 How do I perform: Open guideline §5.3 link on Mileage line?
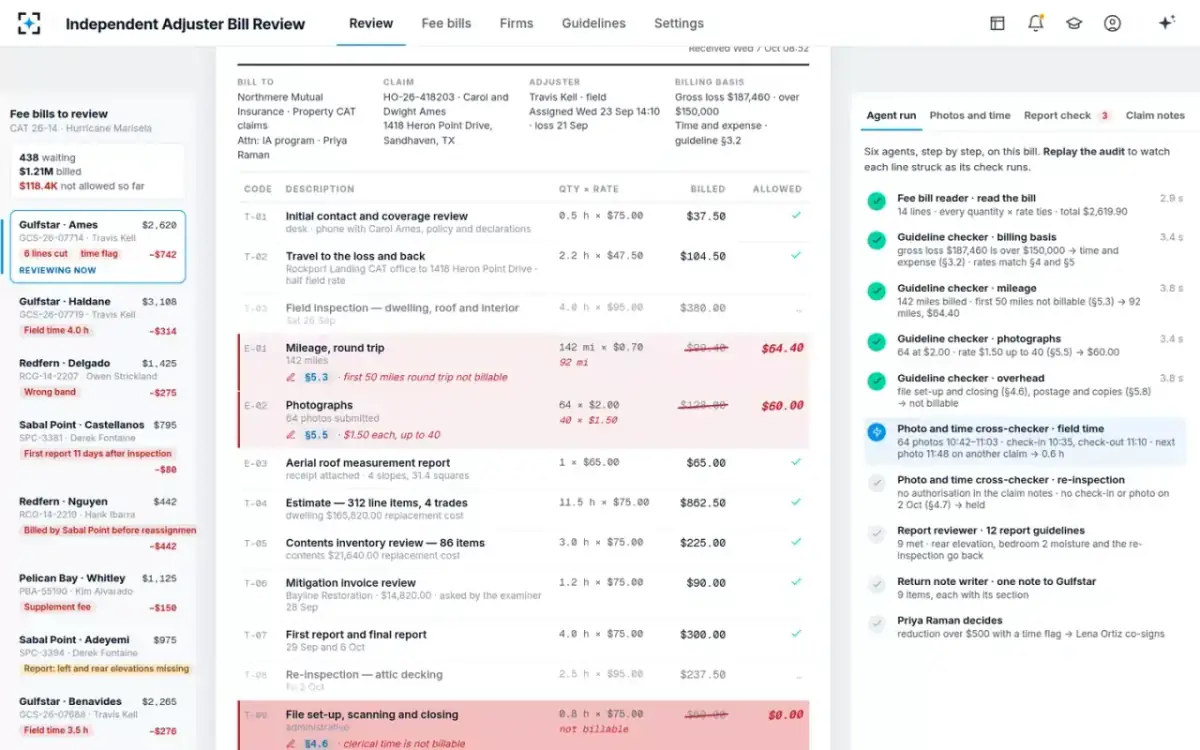[x=317, y=378]
